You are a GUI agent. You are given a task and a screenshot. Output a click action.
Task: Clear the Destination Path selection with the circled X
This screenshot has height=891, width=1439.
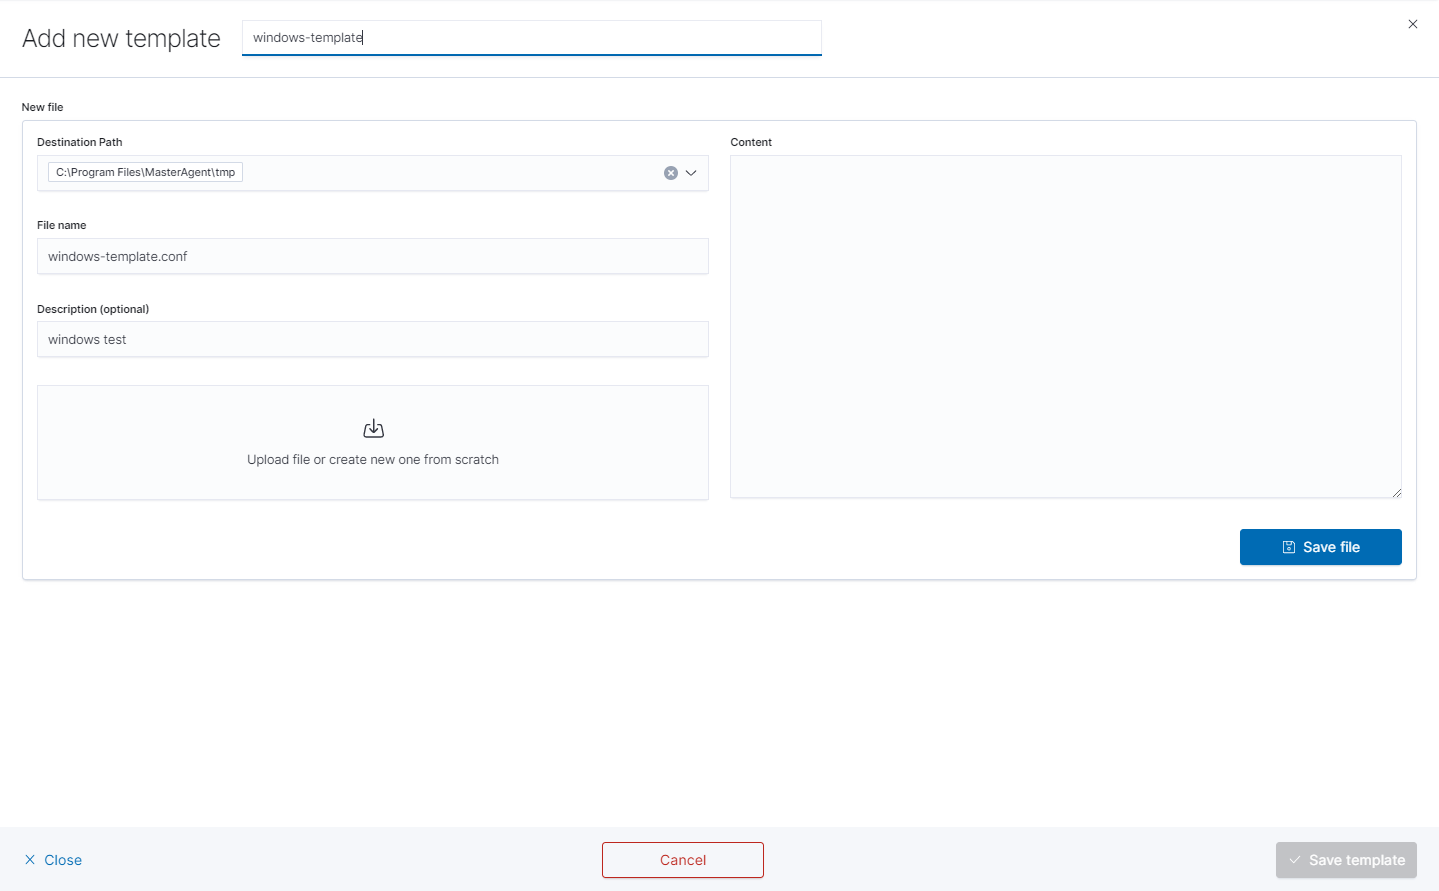pyautogui.click(x=671, y=173)
